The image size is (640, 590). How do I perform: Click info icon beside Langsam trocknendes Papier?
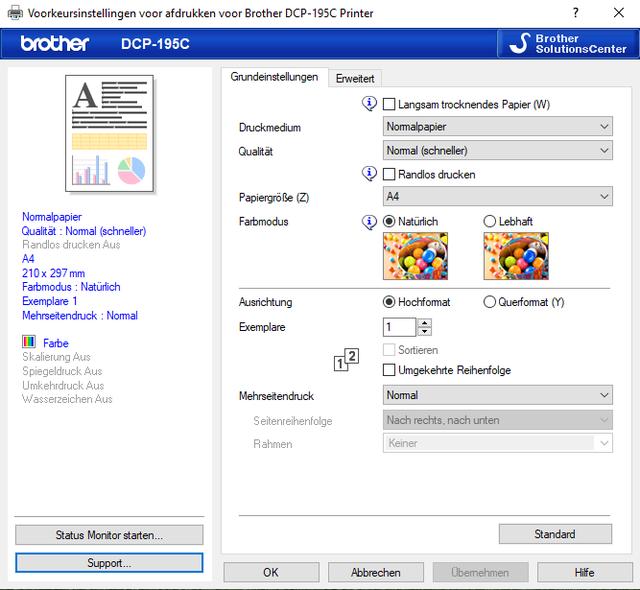click(x=369, y=104)
